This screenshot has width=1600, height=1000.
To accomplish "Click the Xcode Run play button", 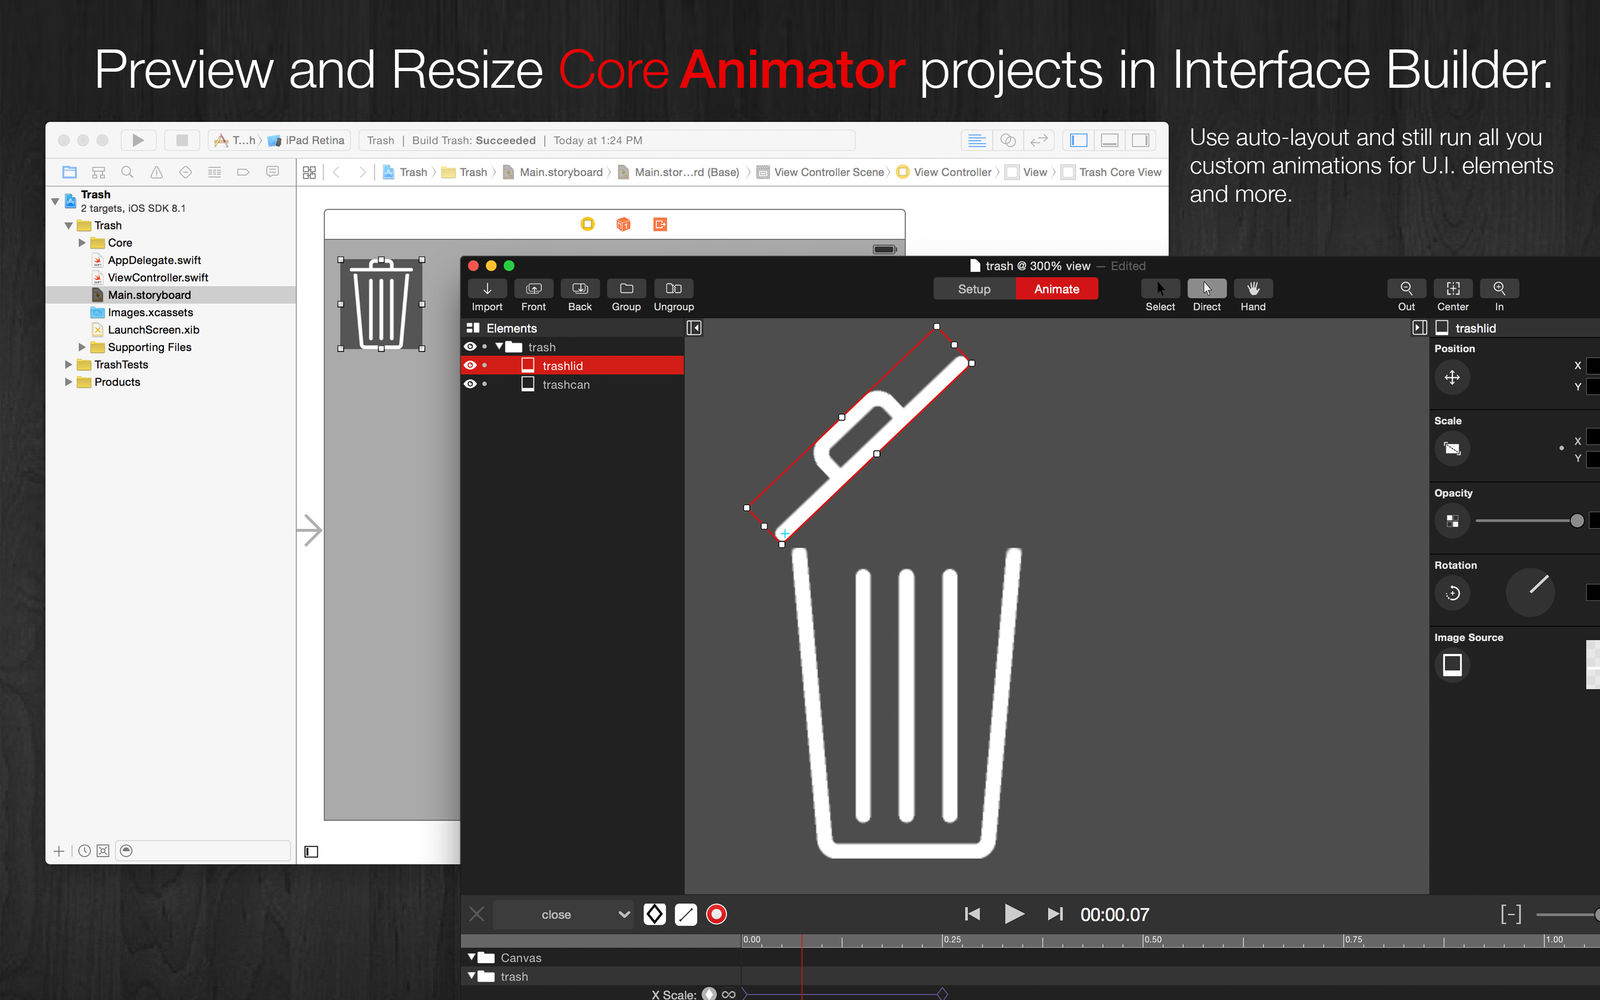I will (138, 140).
